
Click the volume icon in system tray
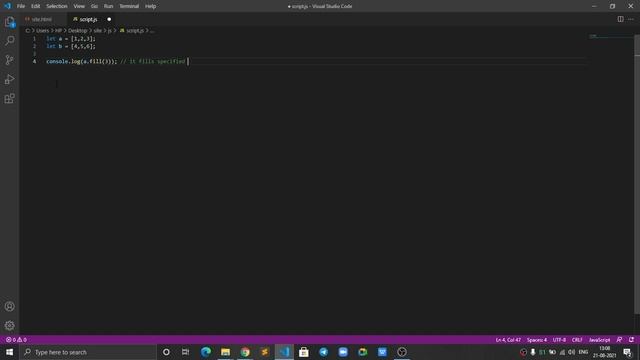click(572, 352)
